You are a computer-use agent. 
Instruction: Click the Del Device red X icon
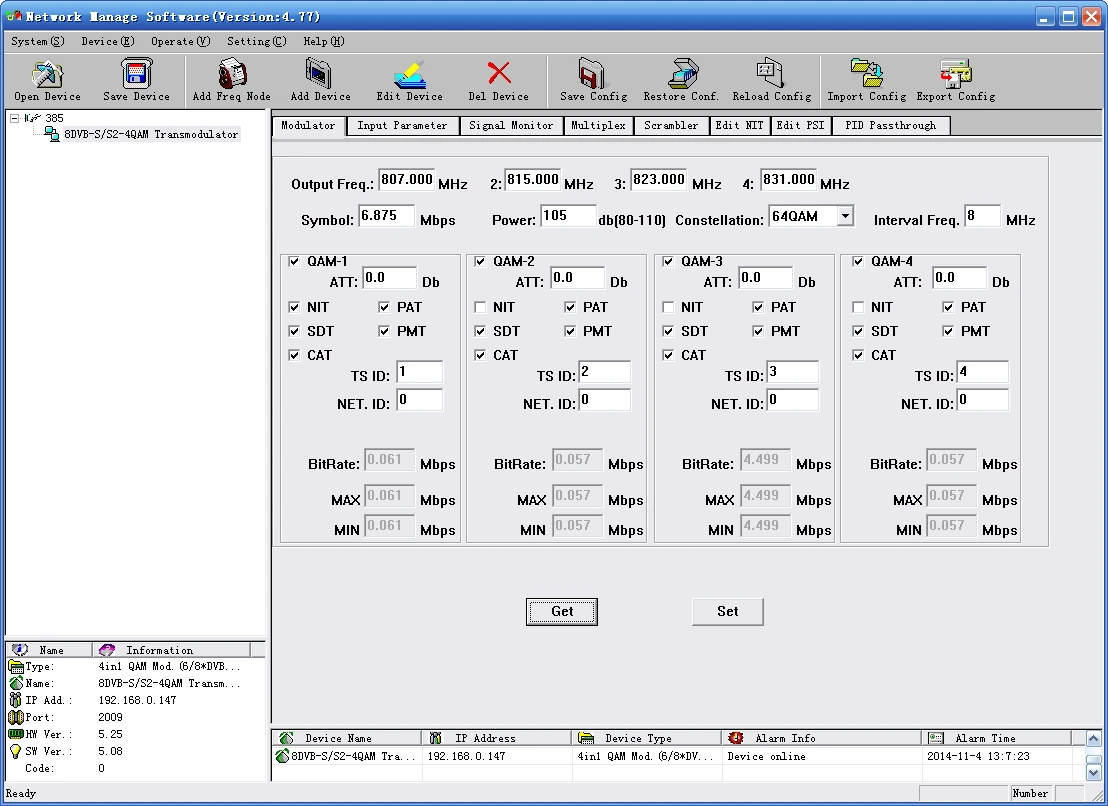pyautogui.click(x=498, y=75)
